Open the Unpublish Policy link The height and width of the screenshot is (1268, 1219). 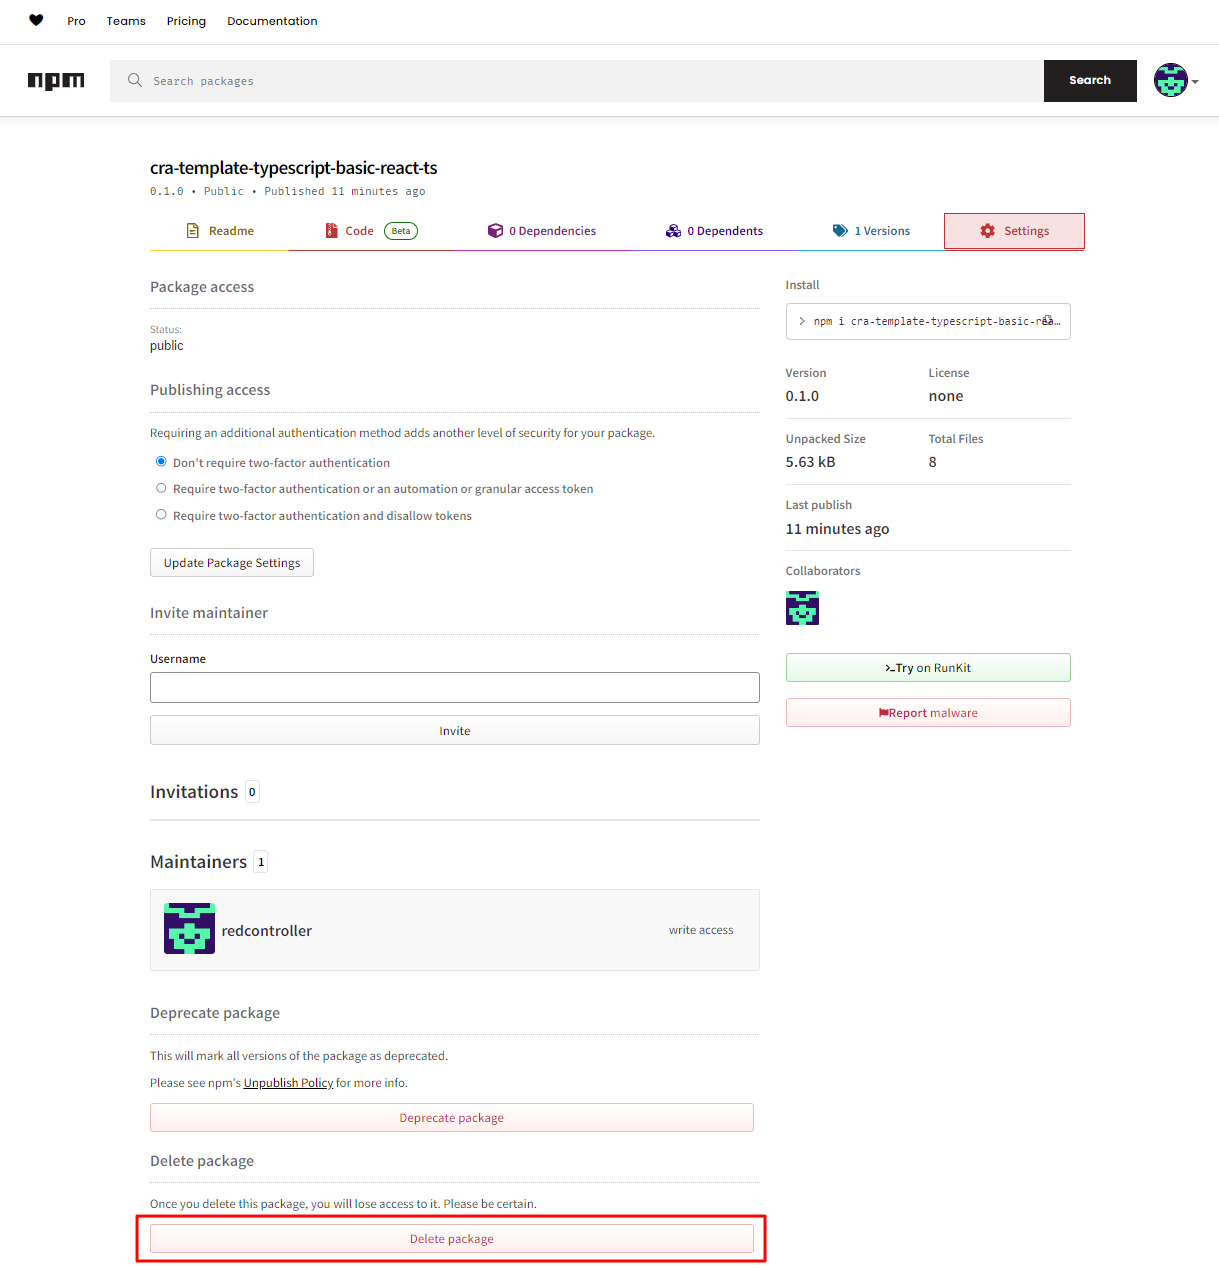[288, 1083]
